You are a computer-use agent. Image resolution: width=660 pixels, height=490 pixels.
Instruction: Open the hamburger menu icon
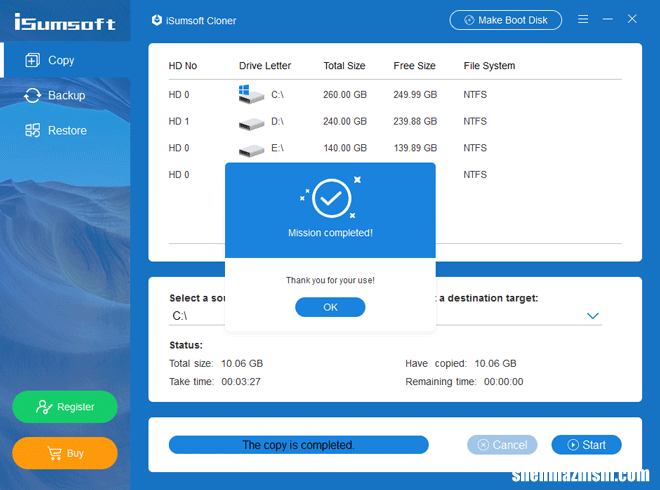coord(583,20)
